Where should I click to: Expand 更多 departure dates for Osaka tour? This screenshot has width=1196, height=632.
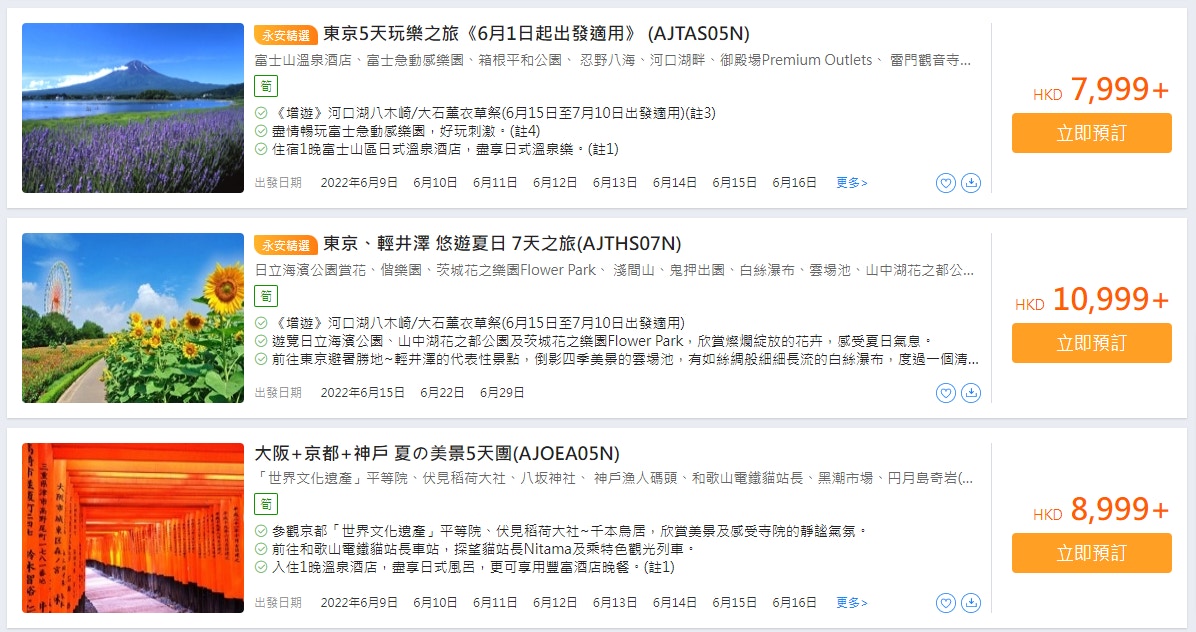pyautogui.click(x=851, y=603)
